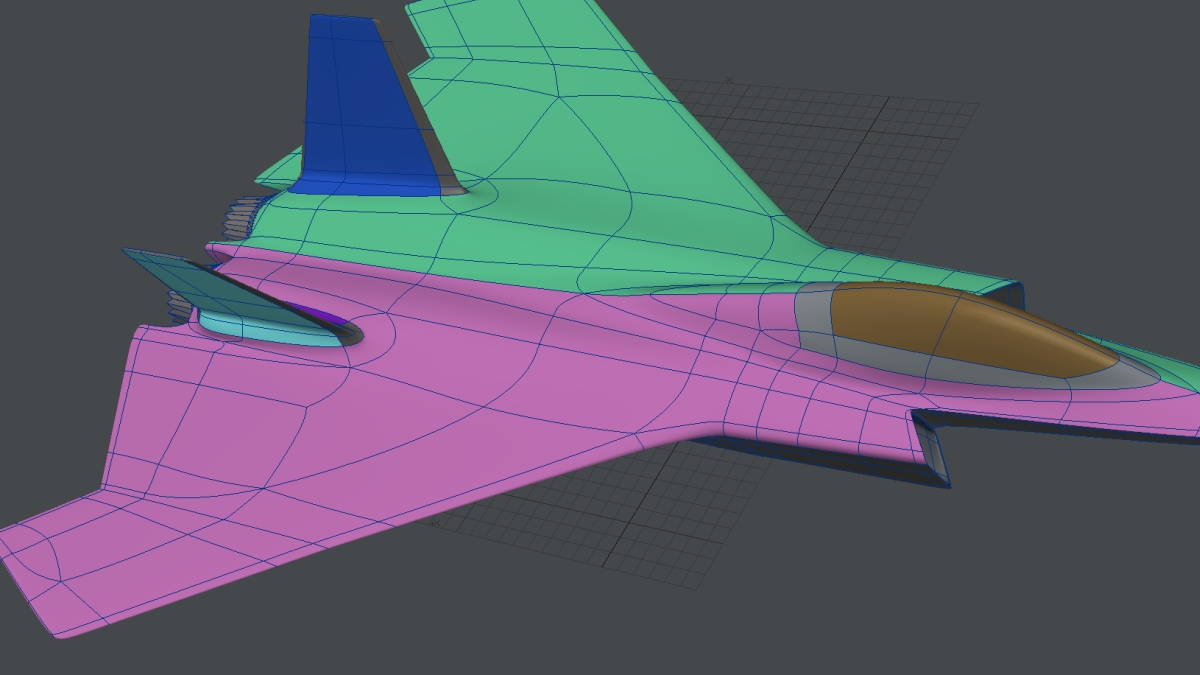
Task: Select the small purple patch beside tilted fin
Action: click(x=325, y=318)
